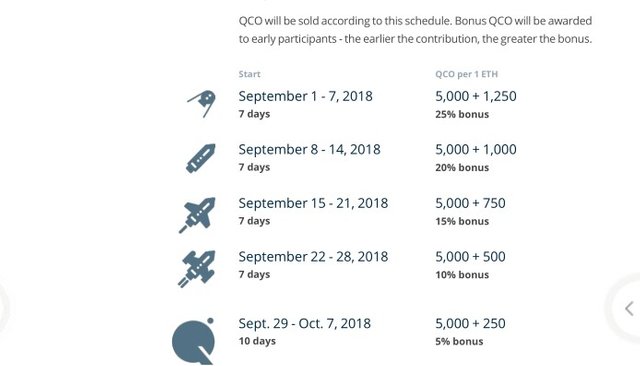Screen dimensions: 640x366
Task: Click the September 22 - 28, 2018 text
Action: click(313, 257)
